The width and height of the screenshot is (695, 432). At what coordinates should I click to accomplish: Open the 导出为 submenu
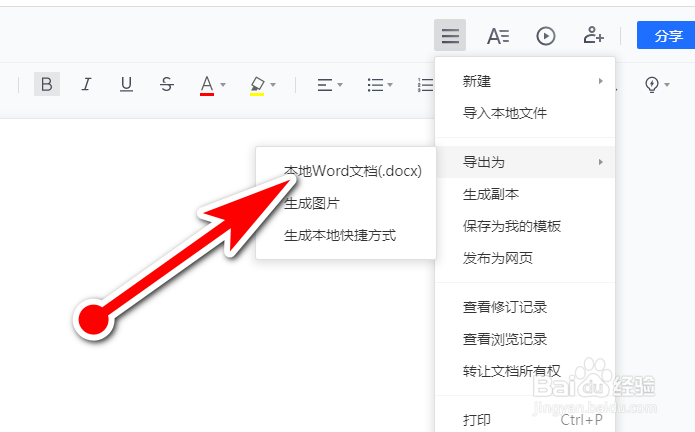525,162
